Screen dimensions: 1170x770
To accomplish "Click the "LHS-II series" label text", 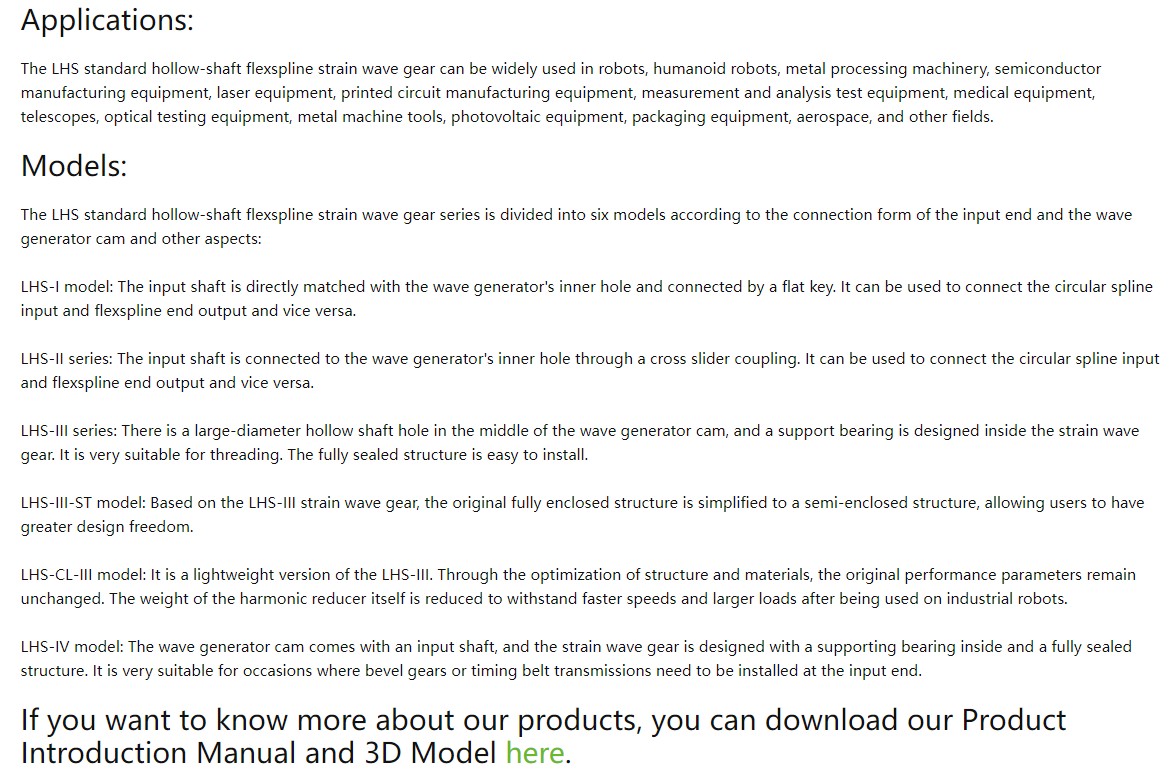I will [66, 358].
